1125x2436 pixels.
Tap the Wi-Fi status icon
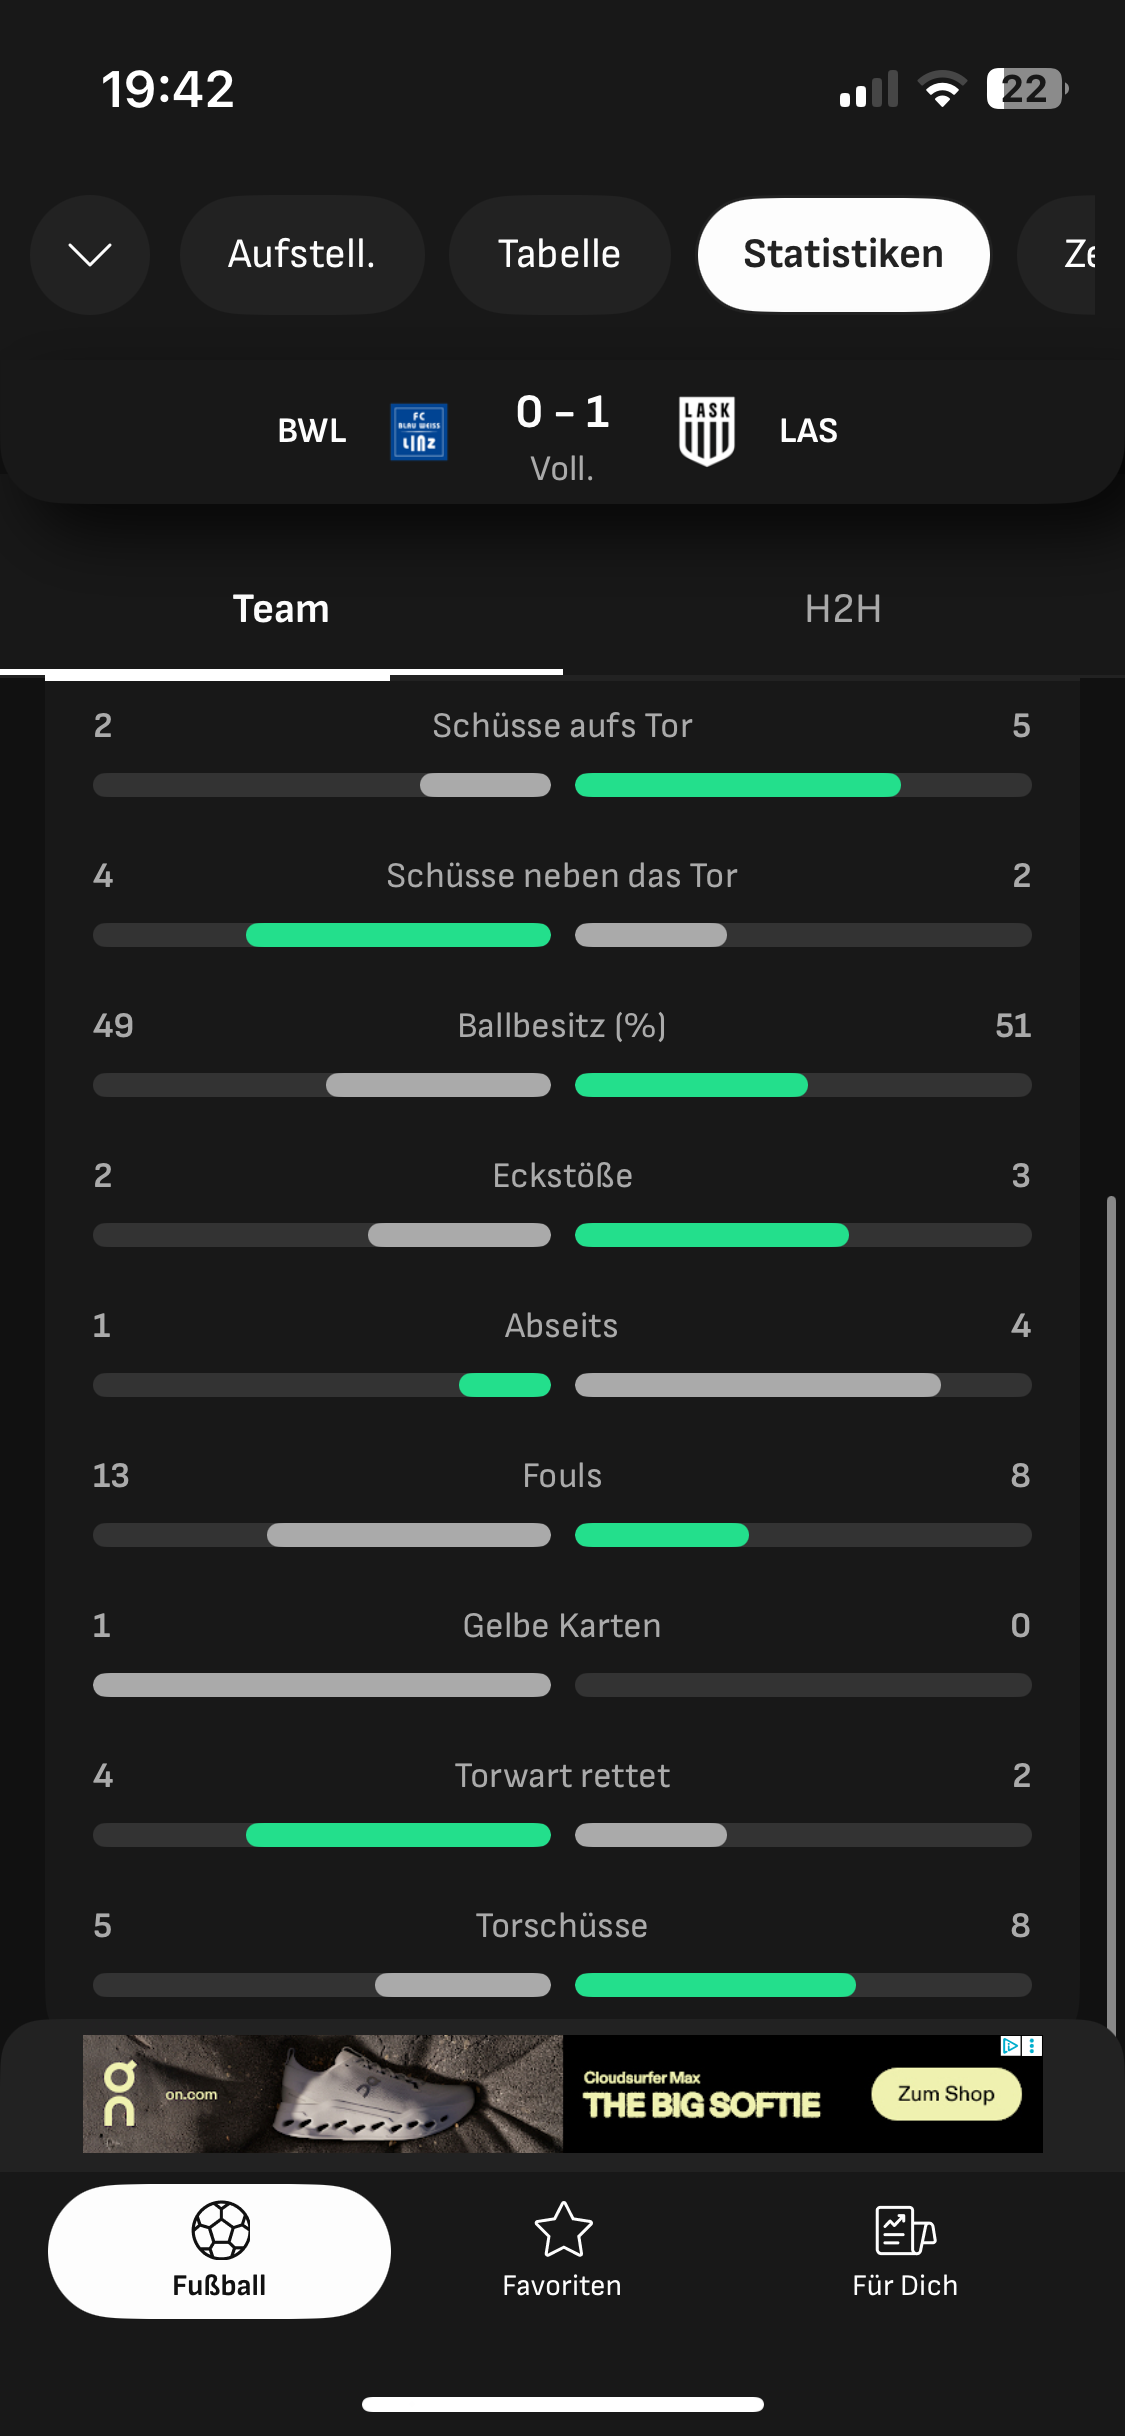coord(941,89)
